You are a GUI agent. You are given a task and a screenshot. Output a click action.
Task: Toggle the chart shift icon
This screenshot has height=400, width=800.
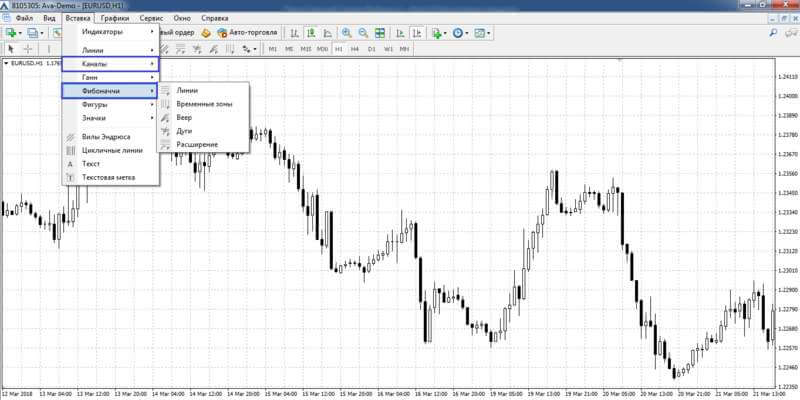click(x=417, y=33)
